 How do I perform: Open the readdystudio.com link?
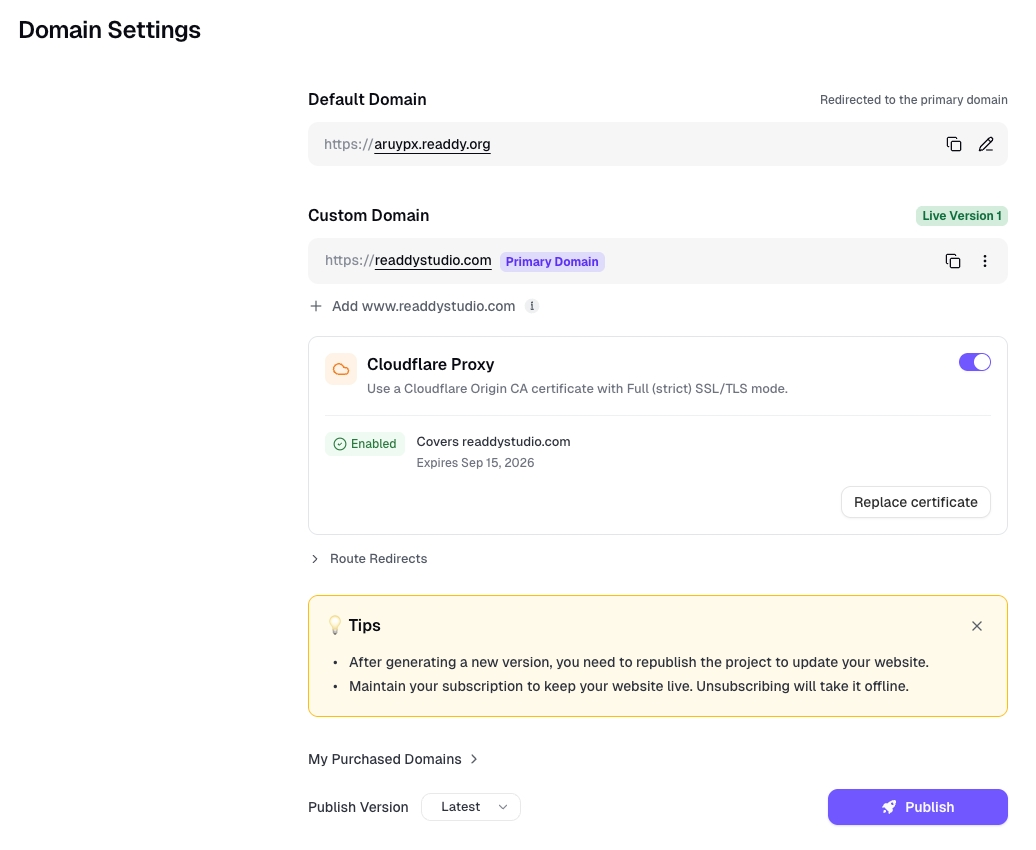(x=433, y=260)
